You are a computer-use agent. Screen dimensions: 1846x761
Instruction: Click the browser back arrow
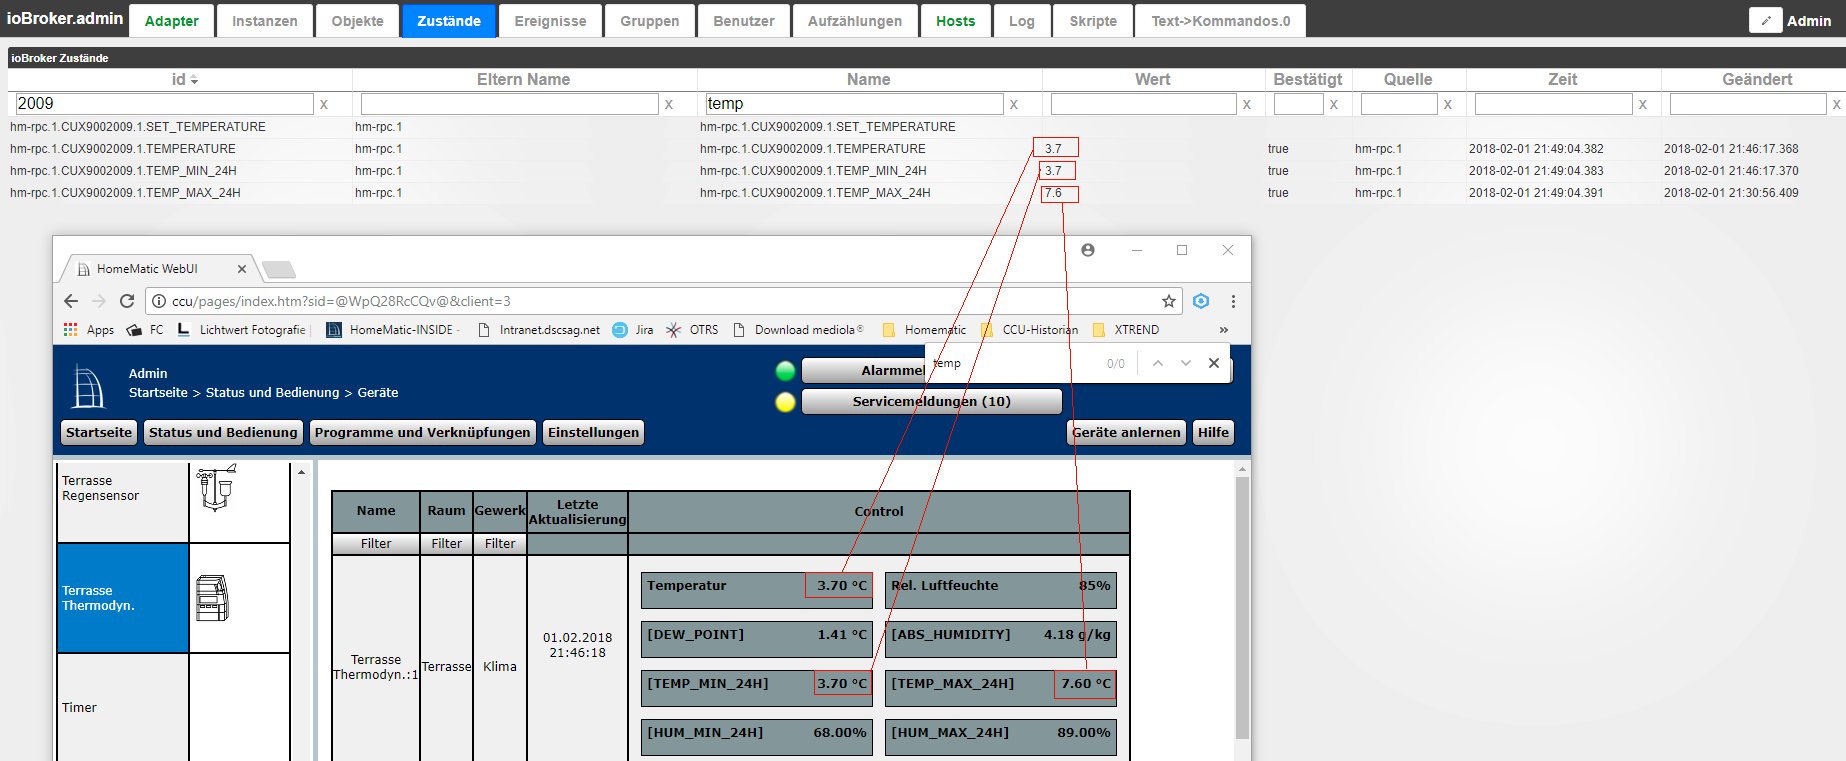(x=70, y=301)
